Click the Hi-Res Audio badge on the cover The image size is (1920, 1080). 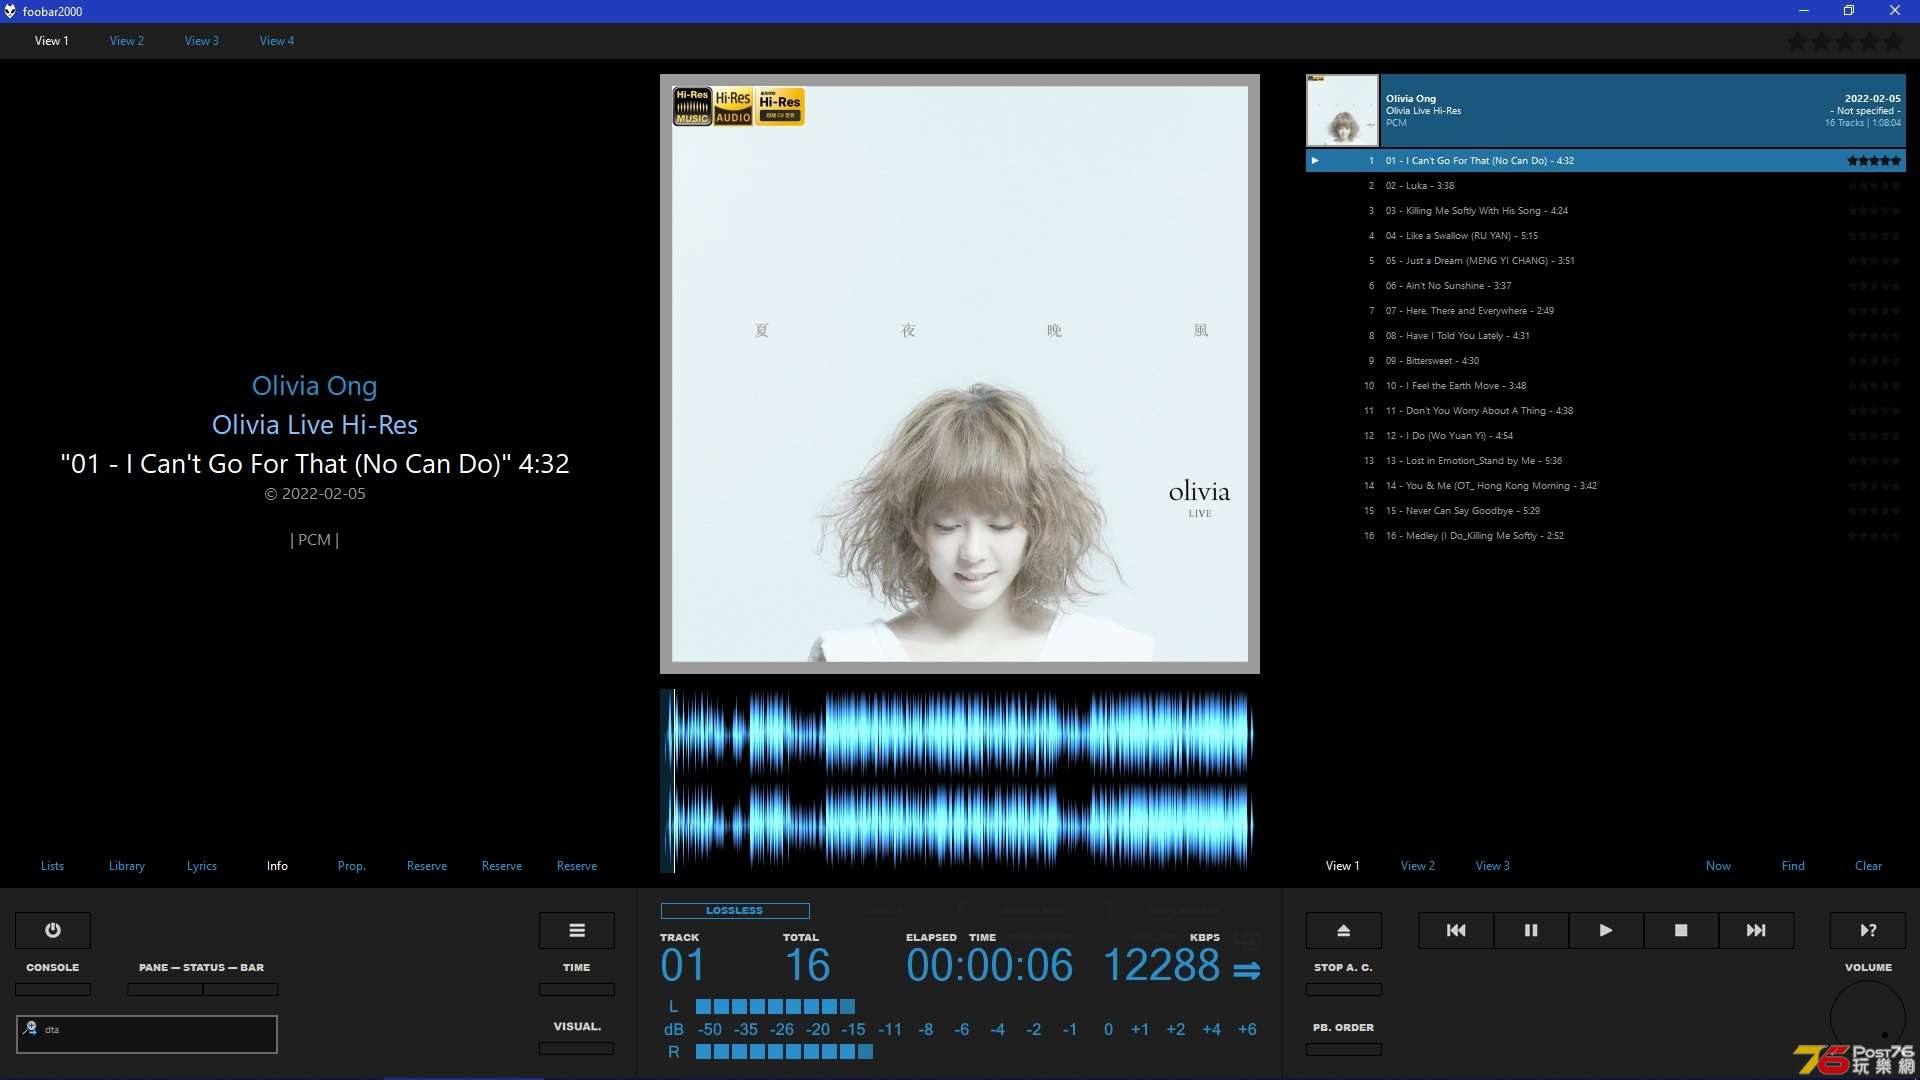733,106
